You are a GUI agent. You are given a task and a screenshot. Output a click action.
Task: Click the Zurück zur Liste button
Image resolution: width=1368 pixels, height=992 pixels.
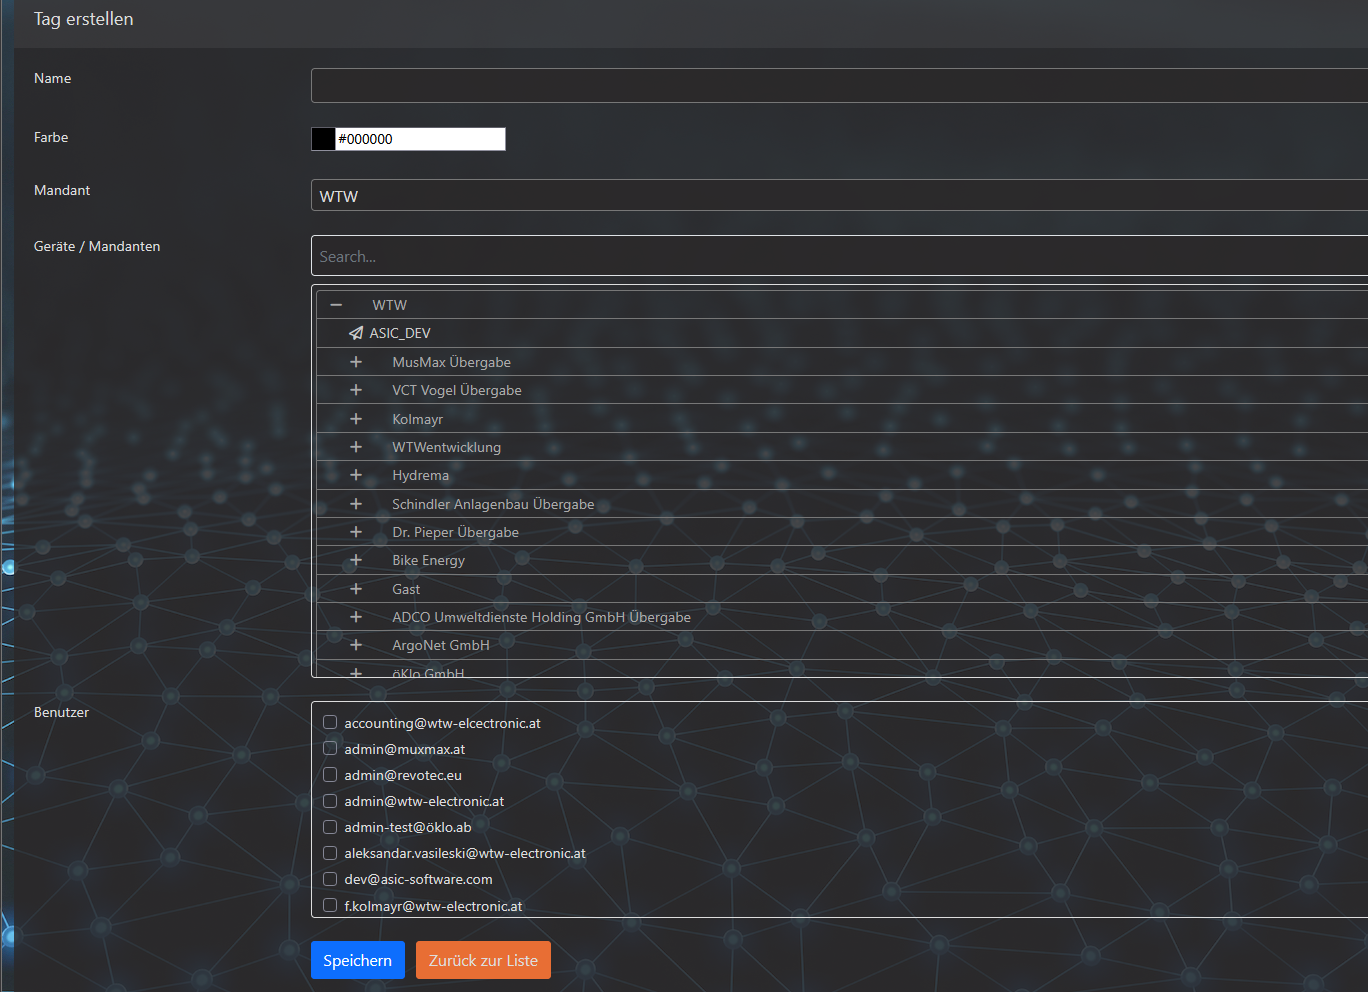pos(483,960)
